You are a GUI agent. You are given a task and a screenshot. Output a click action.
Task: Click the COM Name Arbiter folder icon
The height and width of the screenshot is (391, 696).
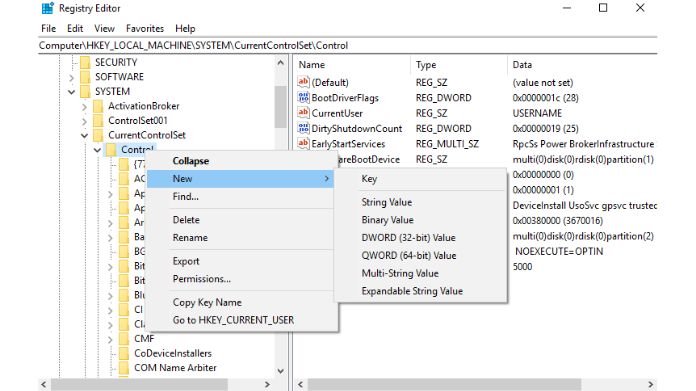tap(124, 368)
